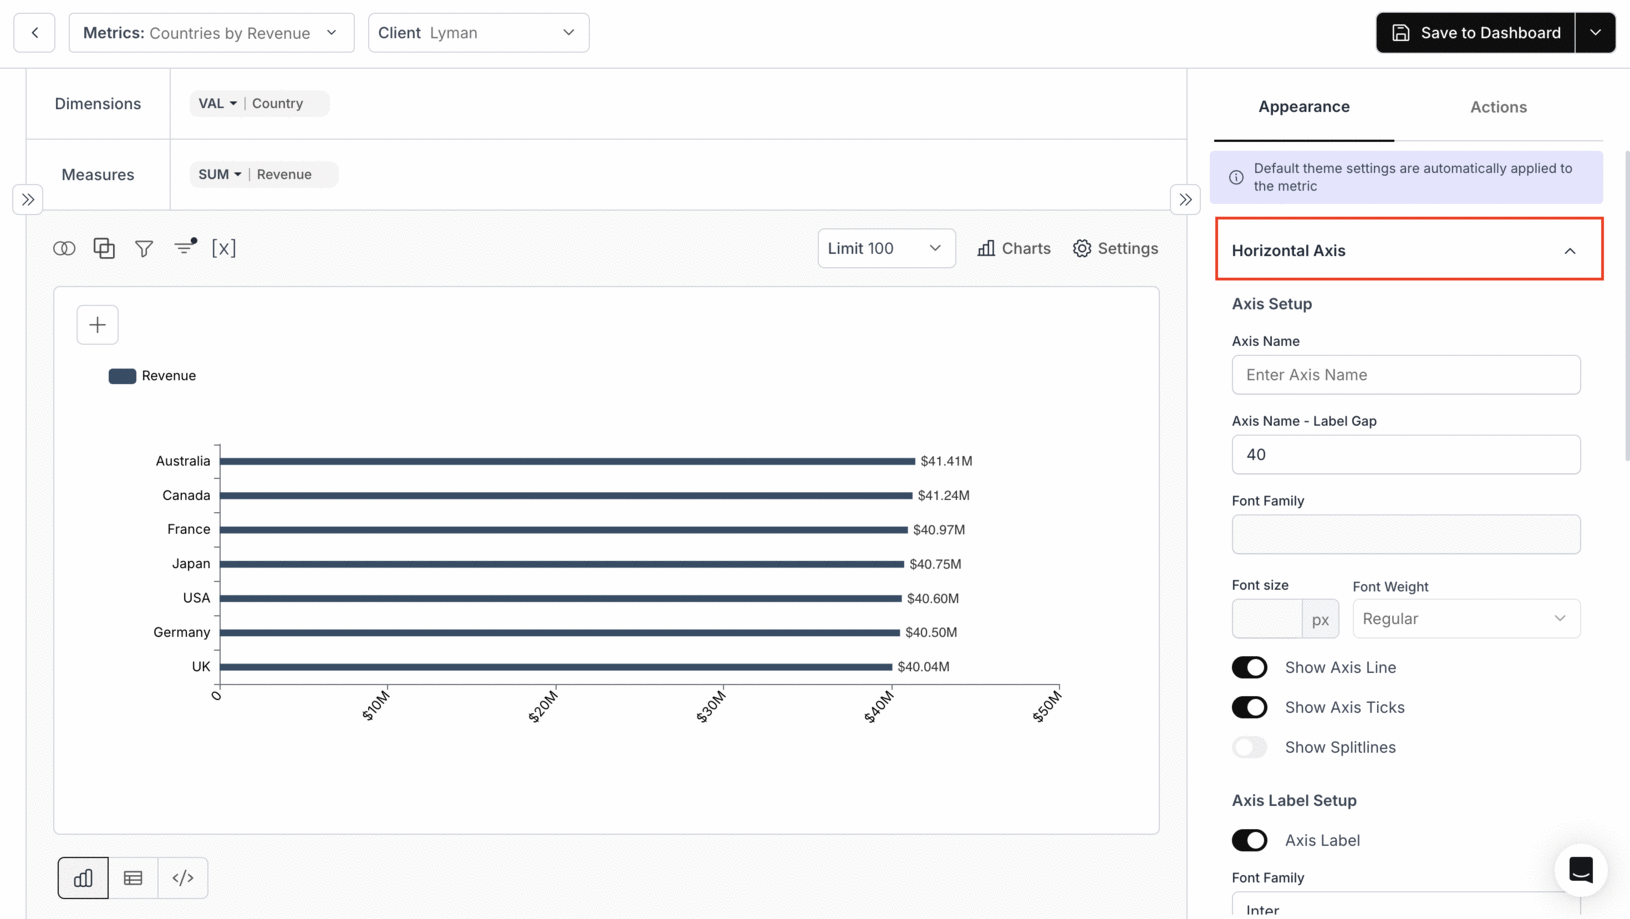This screenshot has width=1630, height=919.
Task: Change the Limit 100 dropdown
Action: pyautogui.click(x=885, y=248)
